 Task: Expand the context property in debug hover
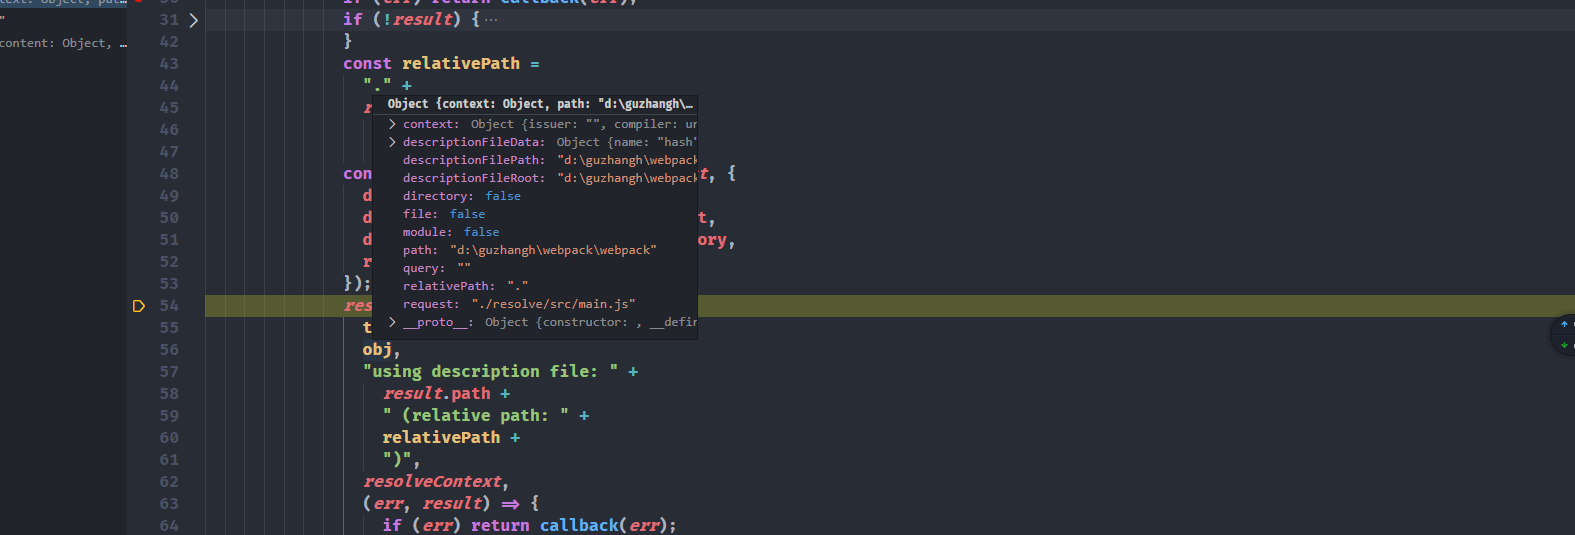tap(393, 124)
